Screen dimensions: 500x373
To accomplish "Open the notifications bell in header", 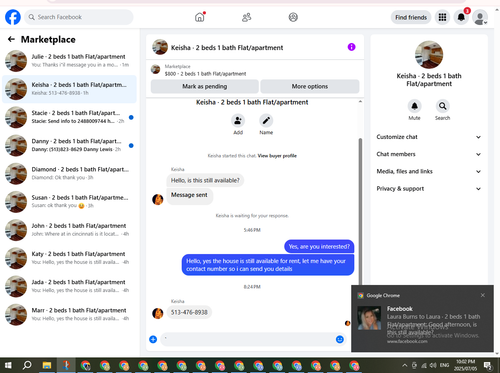I will [461, 17].
